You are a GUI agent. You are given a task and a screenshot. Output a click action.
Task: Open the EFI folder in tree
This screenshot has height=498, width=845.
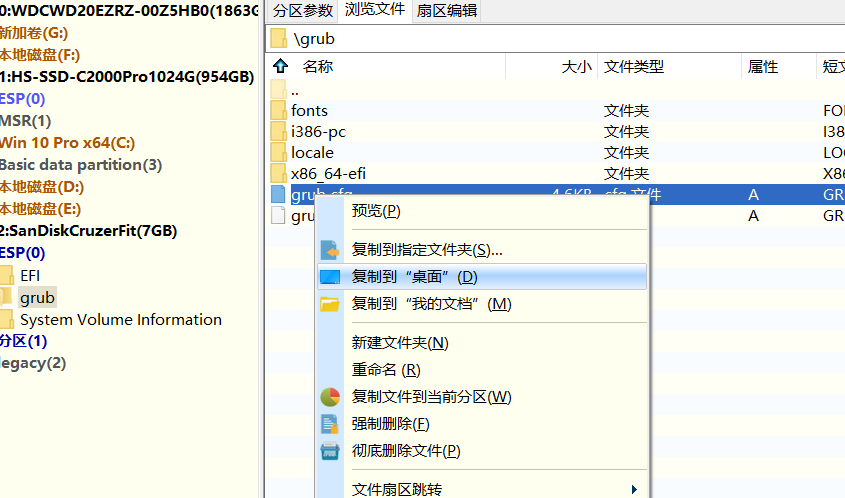click(x=30, y=275)
